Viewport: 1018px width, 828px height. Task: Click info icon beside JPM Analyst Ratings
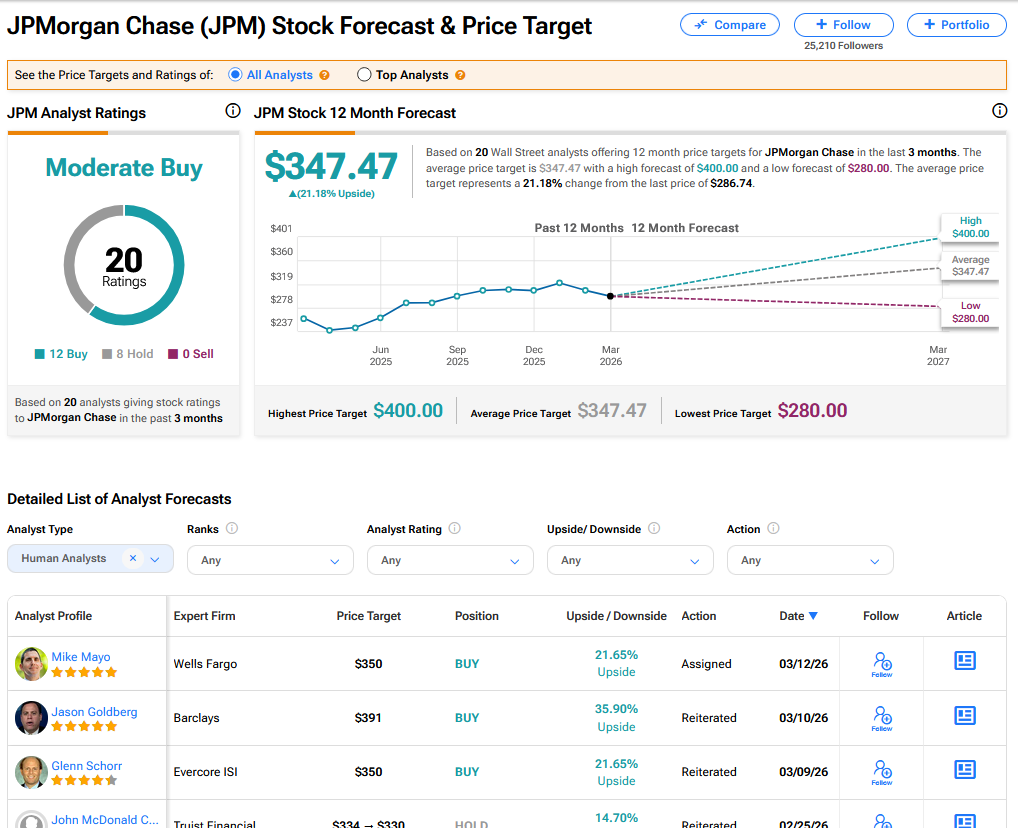coord(233,111)
